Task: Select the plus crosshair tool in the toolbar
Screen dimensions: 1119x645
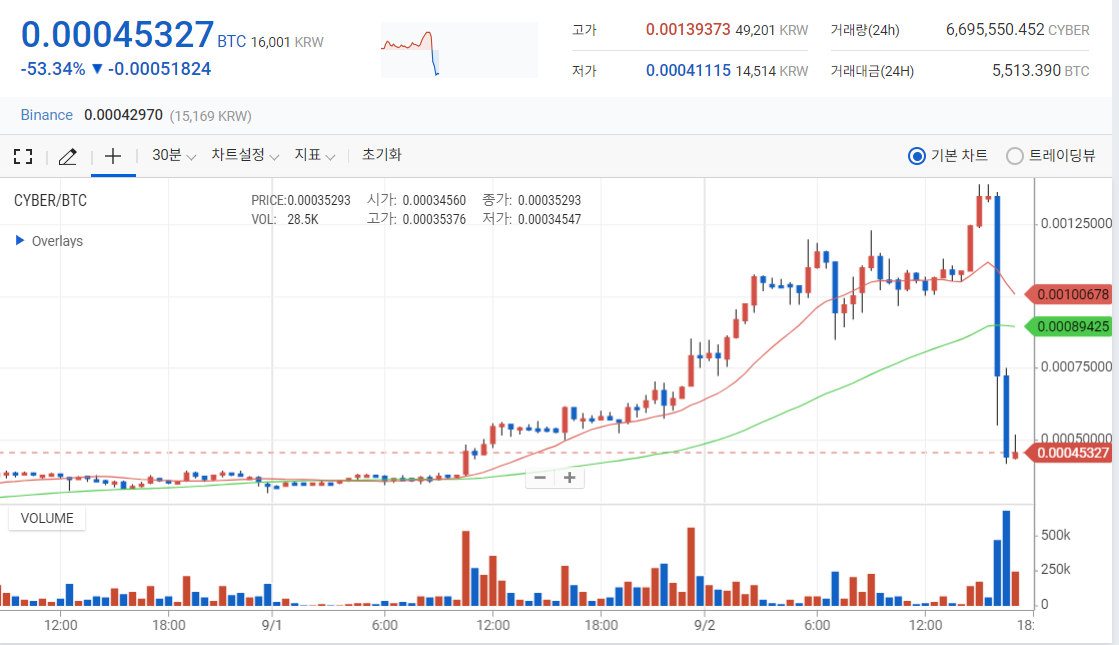Action: (112, 155)
